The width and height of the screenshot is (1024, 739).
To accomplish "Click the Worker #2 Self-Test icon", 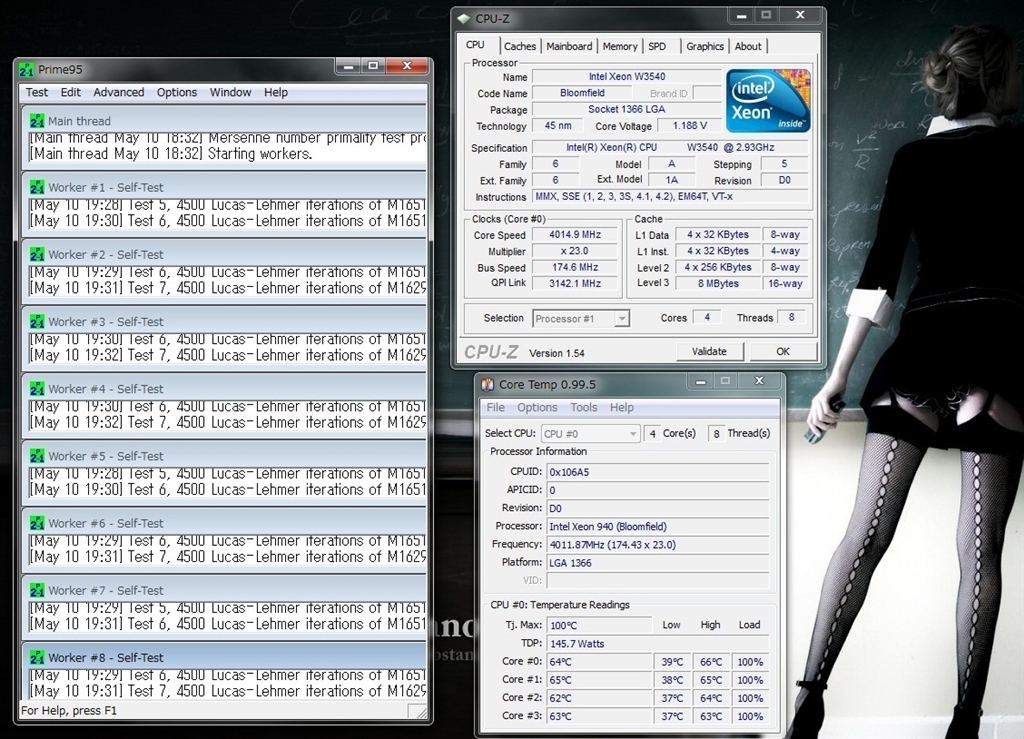I will 37,255.
